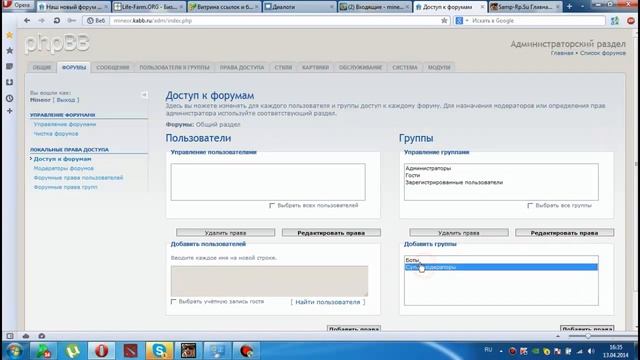Click the plus icon in Opera sidebar

pyautogui.click(x=10, y=111)
